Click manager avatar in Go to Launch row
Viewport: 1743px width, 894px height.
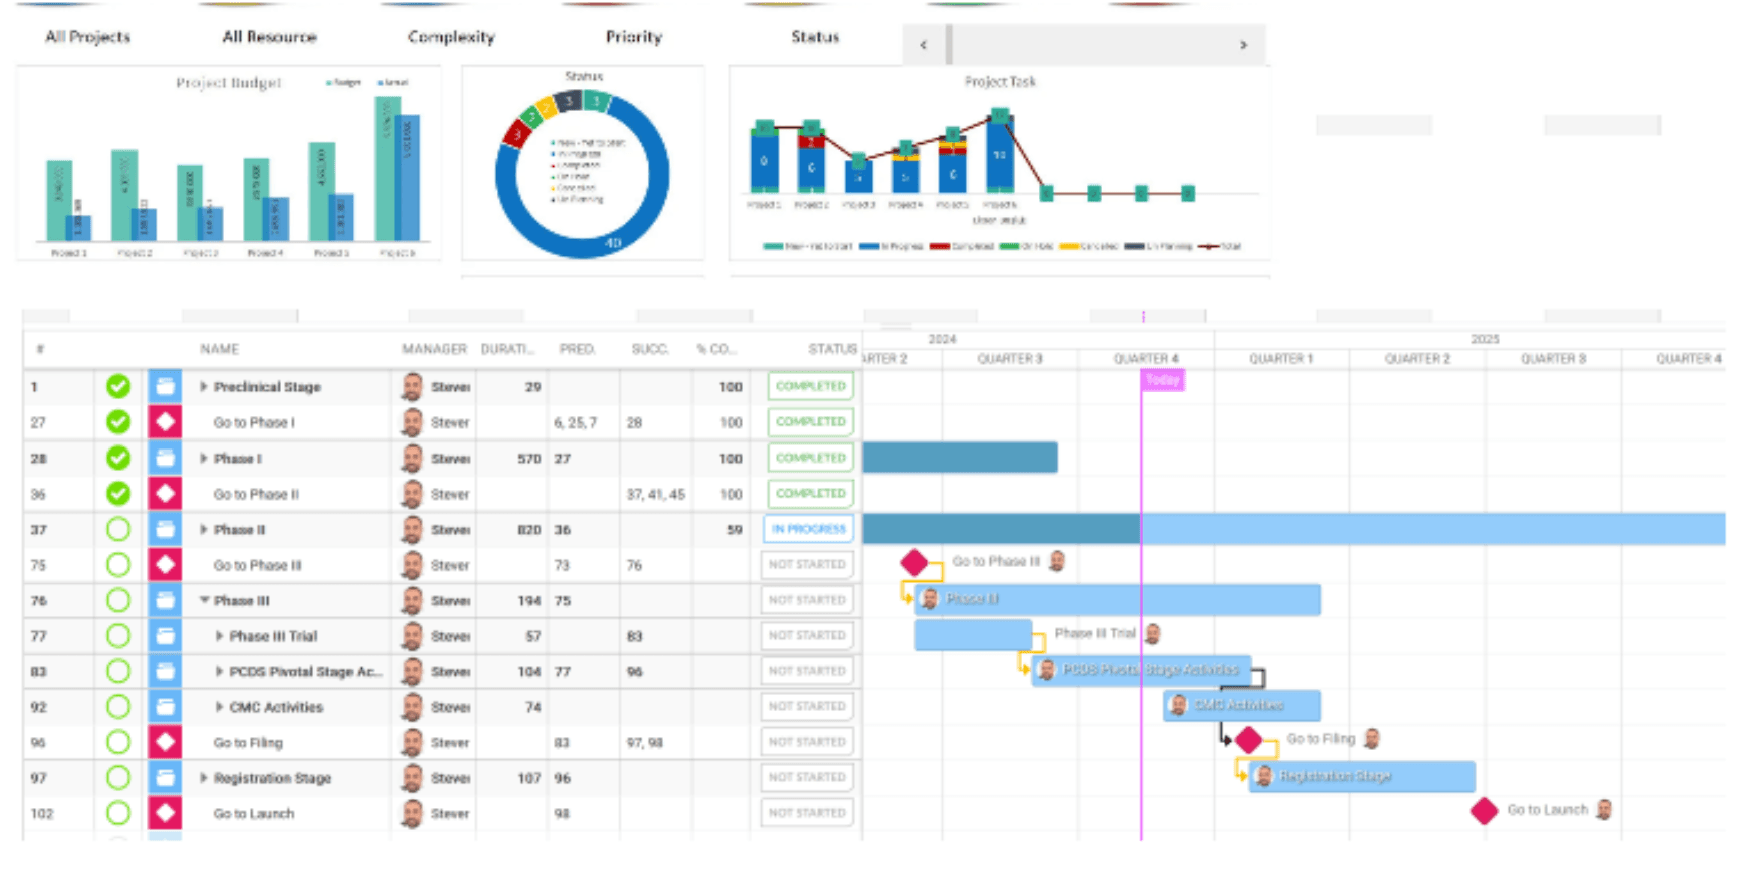[412, 813]
